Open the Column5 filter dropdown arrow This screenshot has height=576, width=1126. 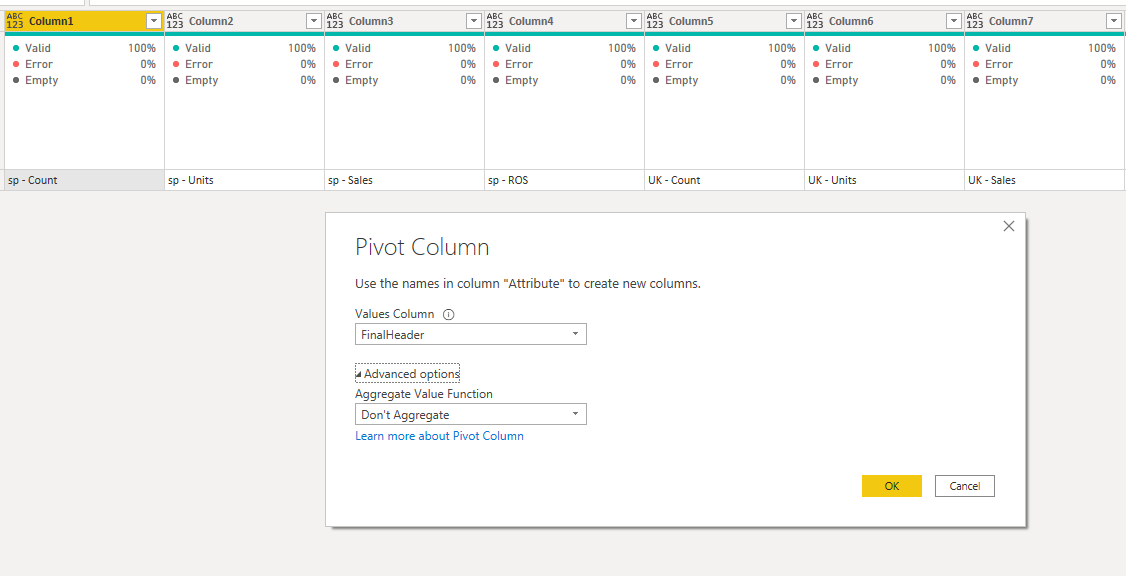794,22
